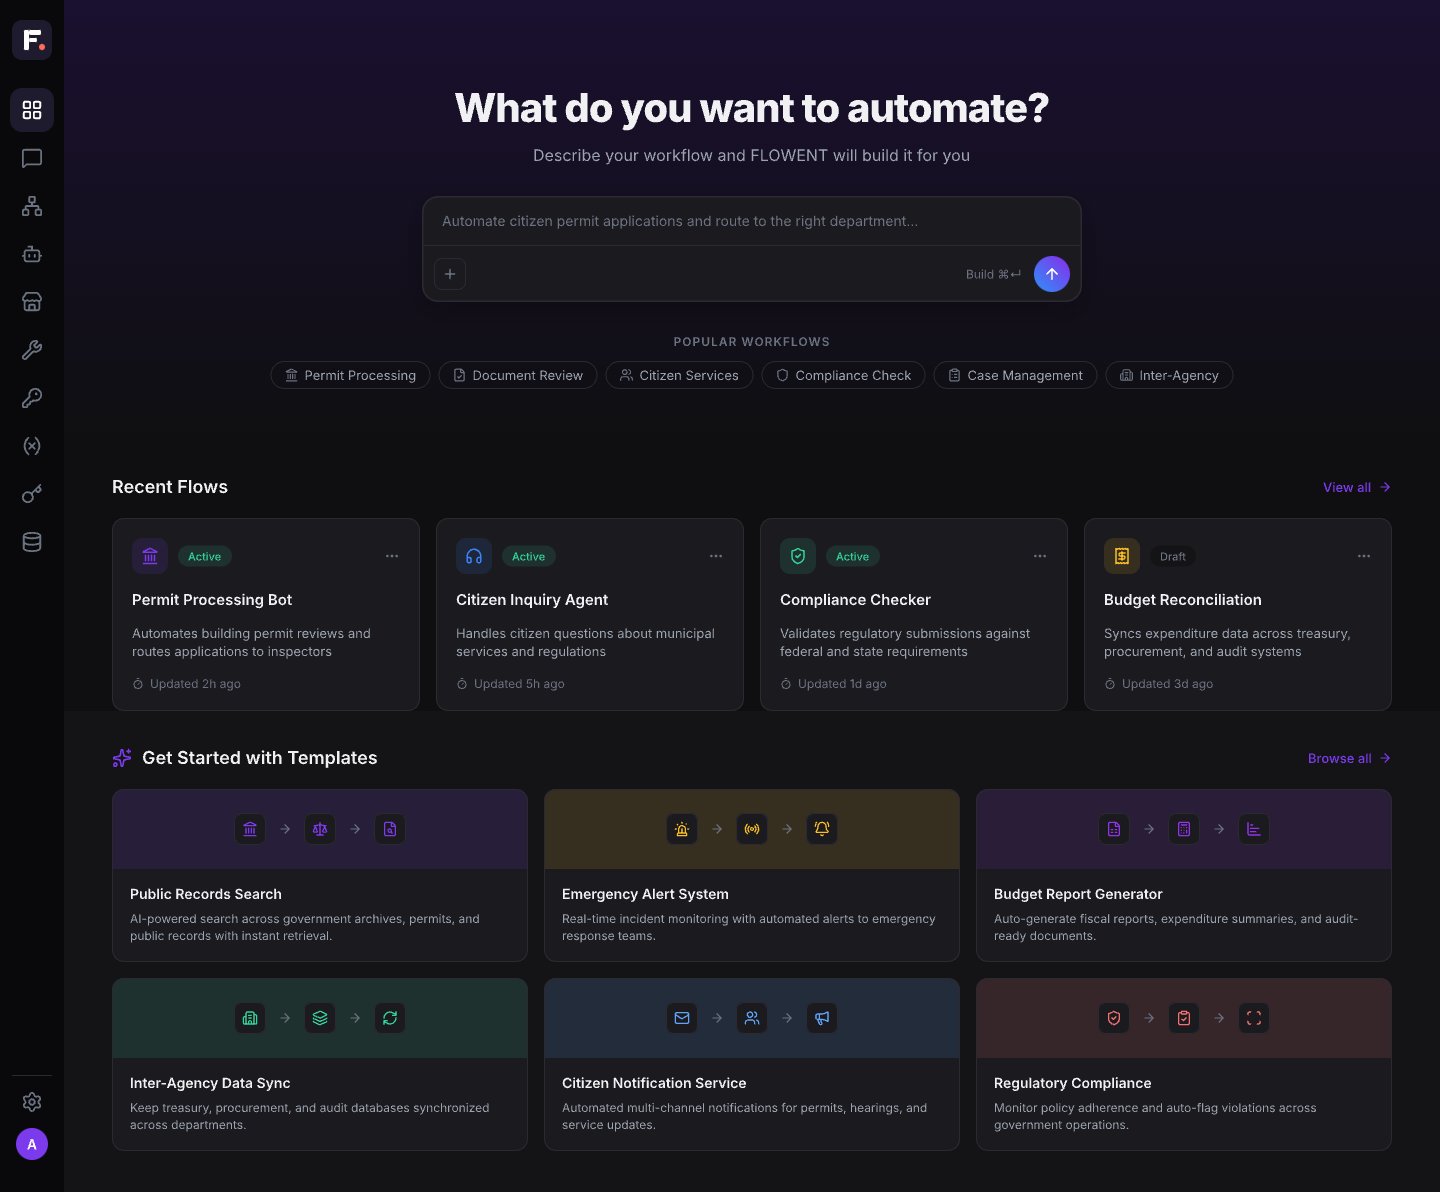Screen dimensions: 1440x1192
Task: Select the Permit Processing workflow chip
Action: (350, 375)
